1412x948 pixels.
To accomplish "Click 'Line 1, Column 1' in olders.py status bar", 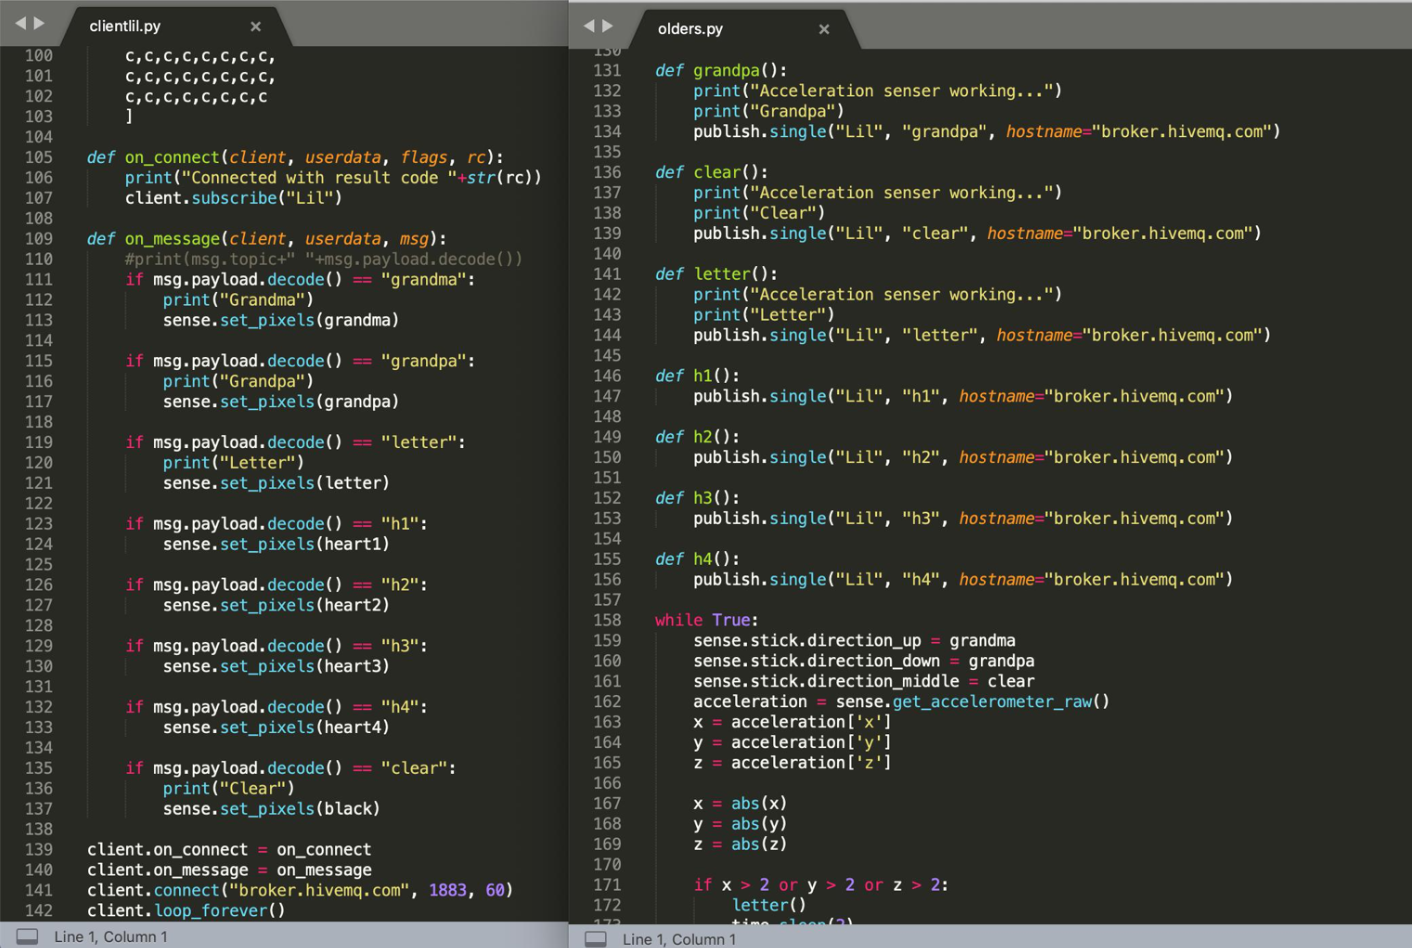I will 679,939.
